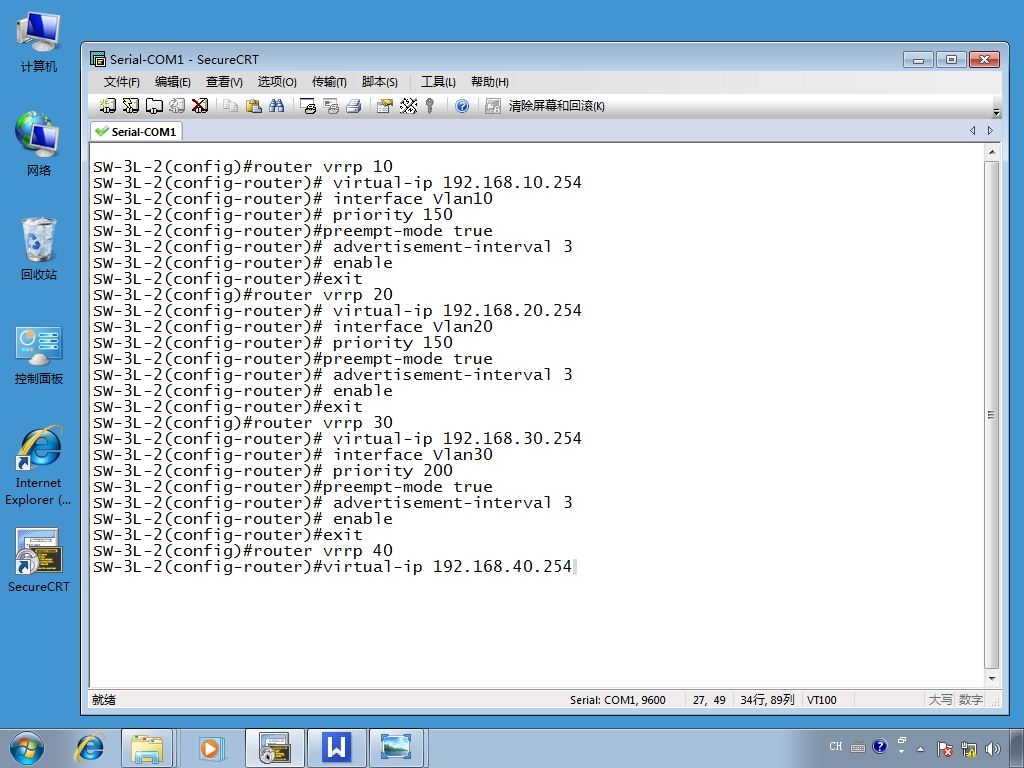Open Find using the binoculars icon
Viewport: 1024px width, 768px height.
[276, 106]
